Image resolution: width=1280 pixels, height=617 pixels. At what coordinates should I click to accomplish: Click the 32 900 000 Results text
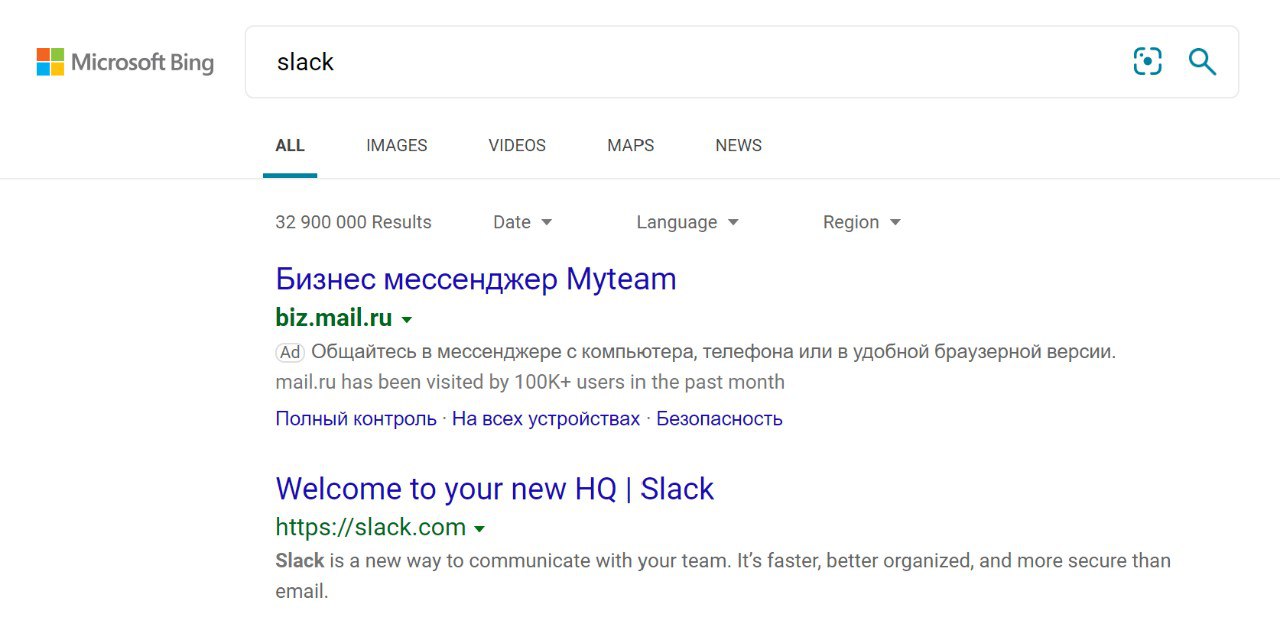coord(354,222)
